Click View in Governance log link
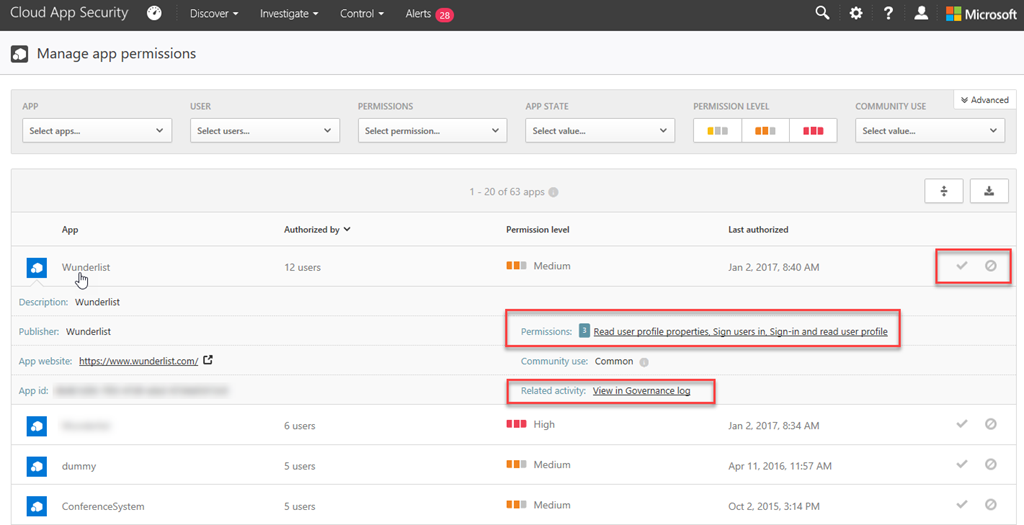The width and height of the screenshot is (1024, 525). click(x=641, y=390)
